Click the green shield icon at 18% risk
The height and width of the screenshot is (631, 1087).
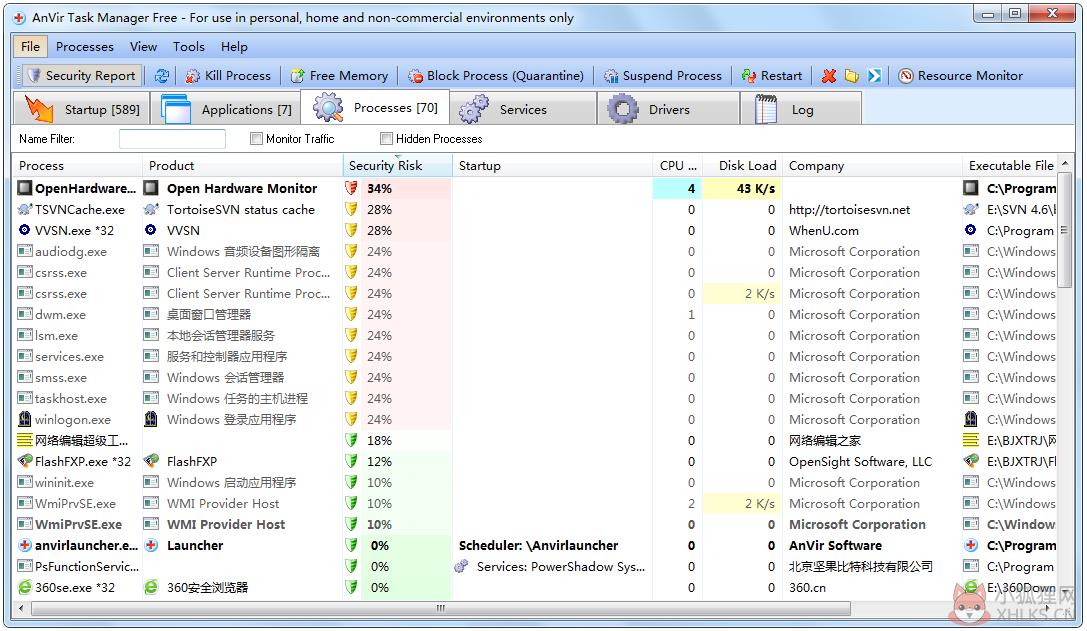(352, 440)
